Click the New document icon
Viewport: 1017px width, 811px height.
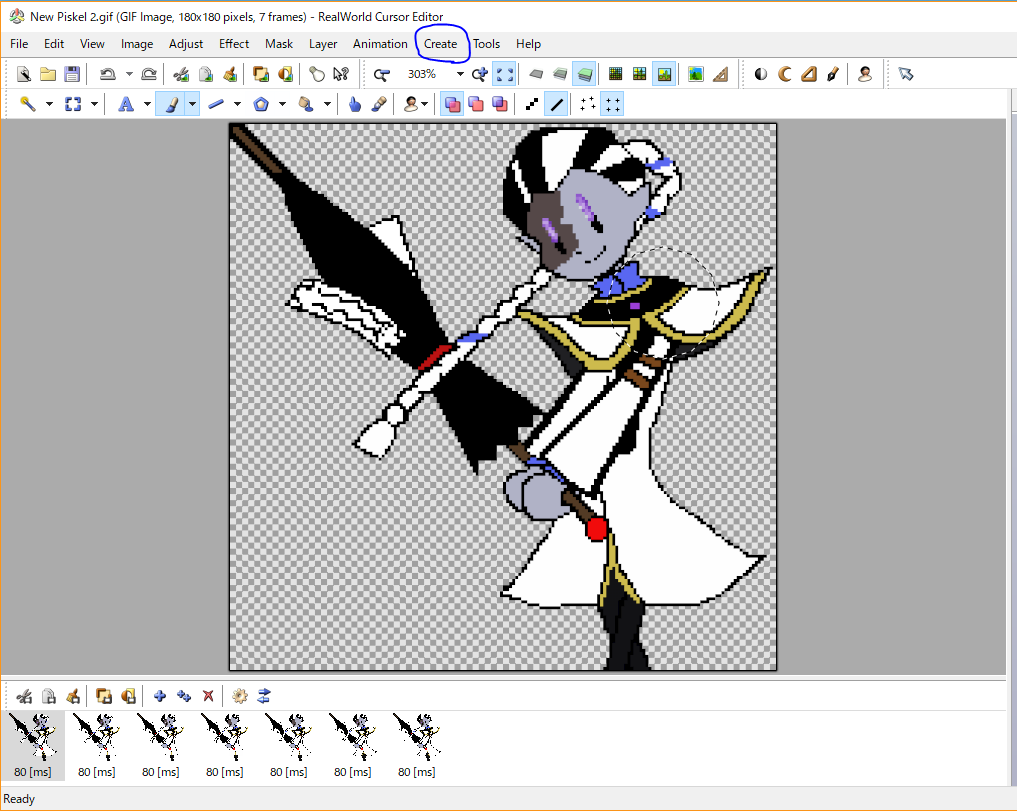[x=24, y=74]
